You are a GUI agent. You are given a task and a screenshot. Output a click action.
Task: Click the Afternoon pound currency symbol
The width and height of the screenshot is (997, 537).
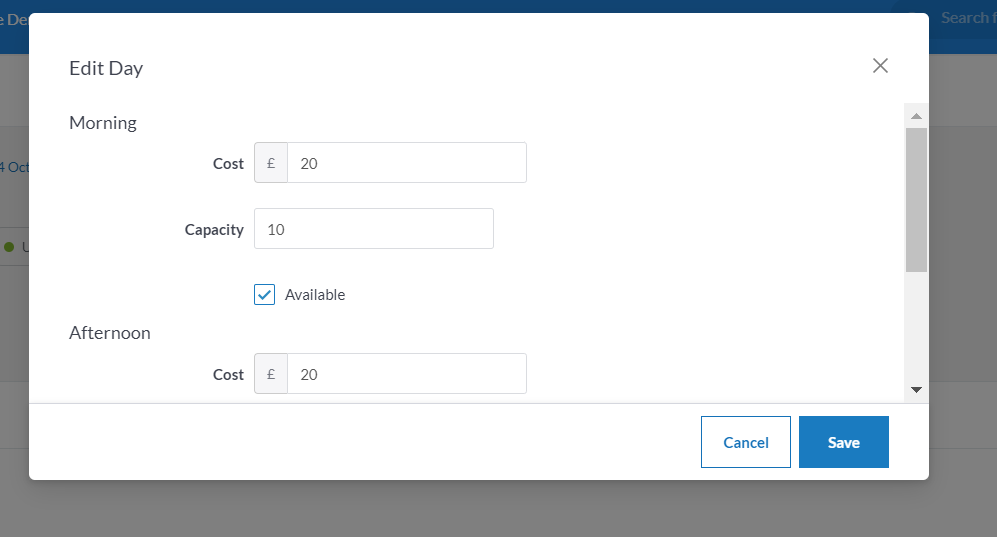point(271,374)
